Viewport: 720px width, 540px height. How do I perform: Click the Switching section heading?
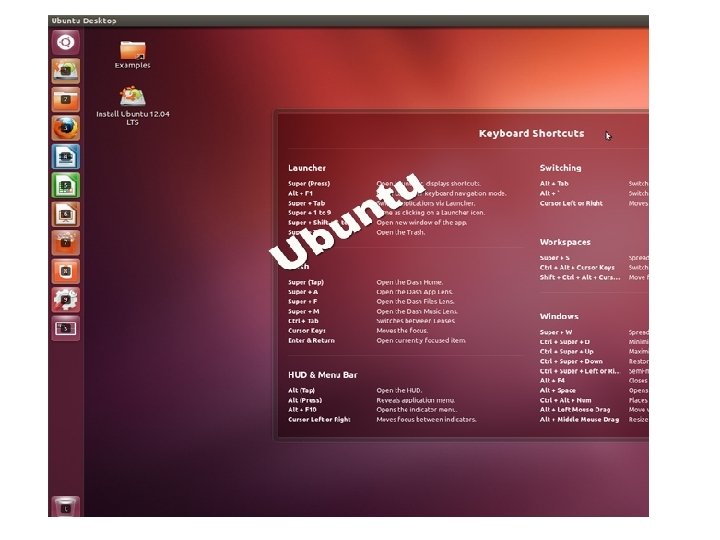[560, 168]
